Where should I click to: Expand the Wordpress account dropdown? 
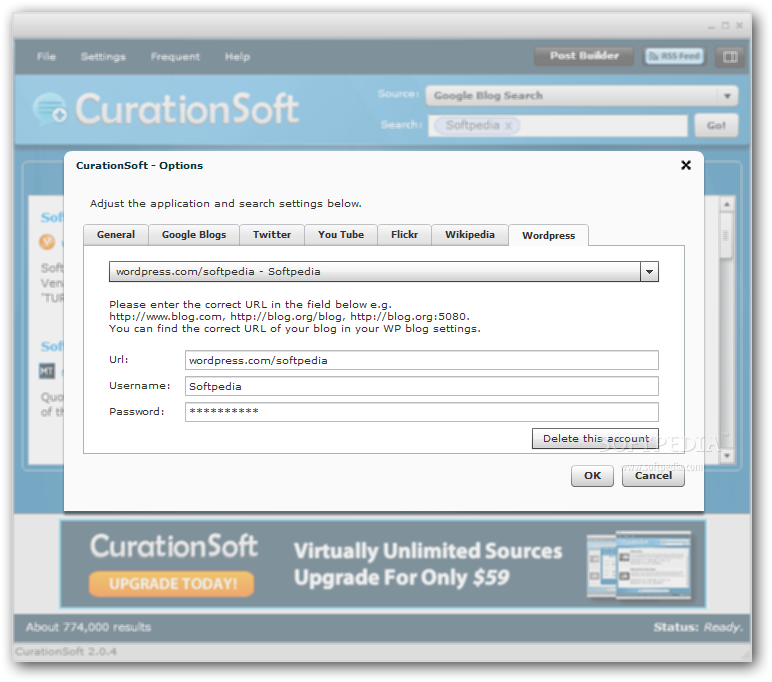point(649,271)
